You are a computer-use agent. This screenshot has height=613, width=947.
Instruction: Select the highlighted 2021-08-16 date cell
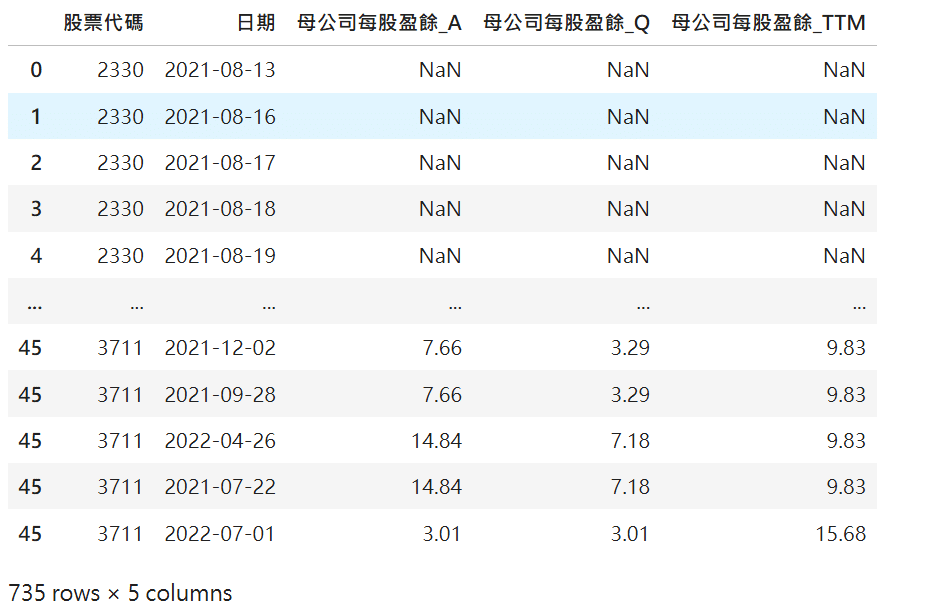click(219, 117)
